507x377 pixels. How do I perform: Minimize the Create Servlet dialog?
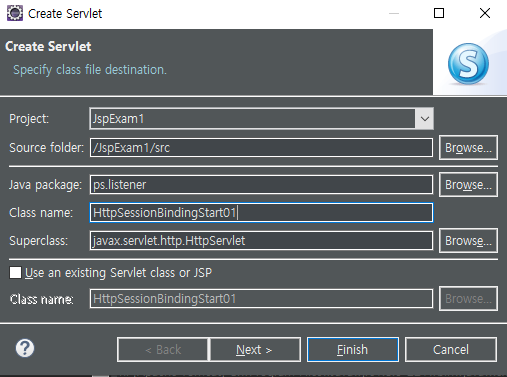pos(394,13)
